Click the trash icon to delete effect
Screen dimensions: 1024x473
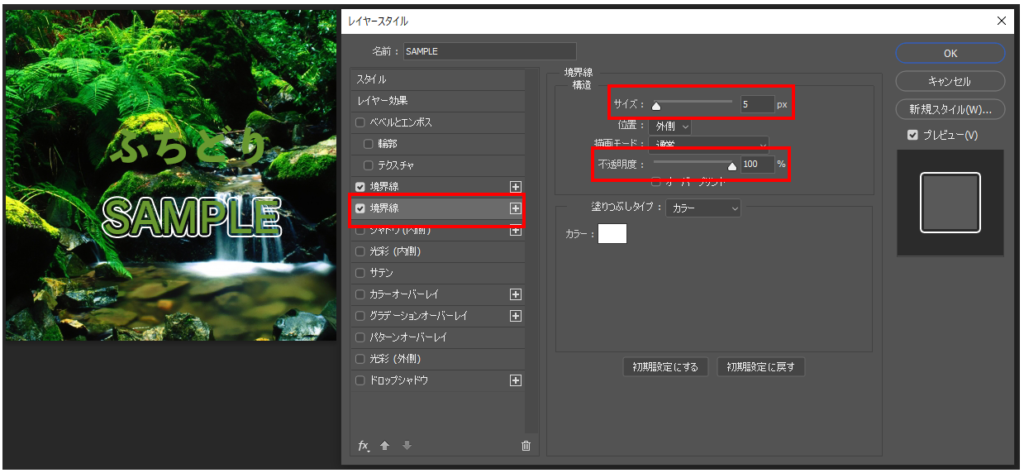point(526,446)
